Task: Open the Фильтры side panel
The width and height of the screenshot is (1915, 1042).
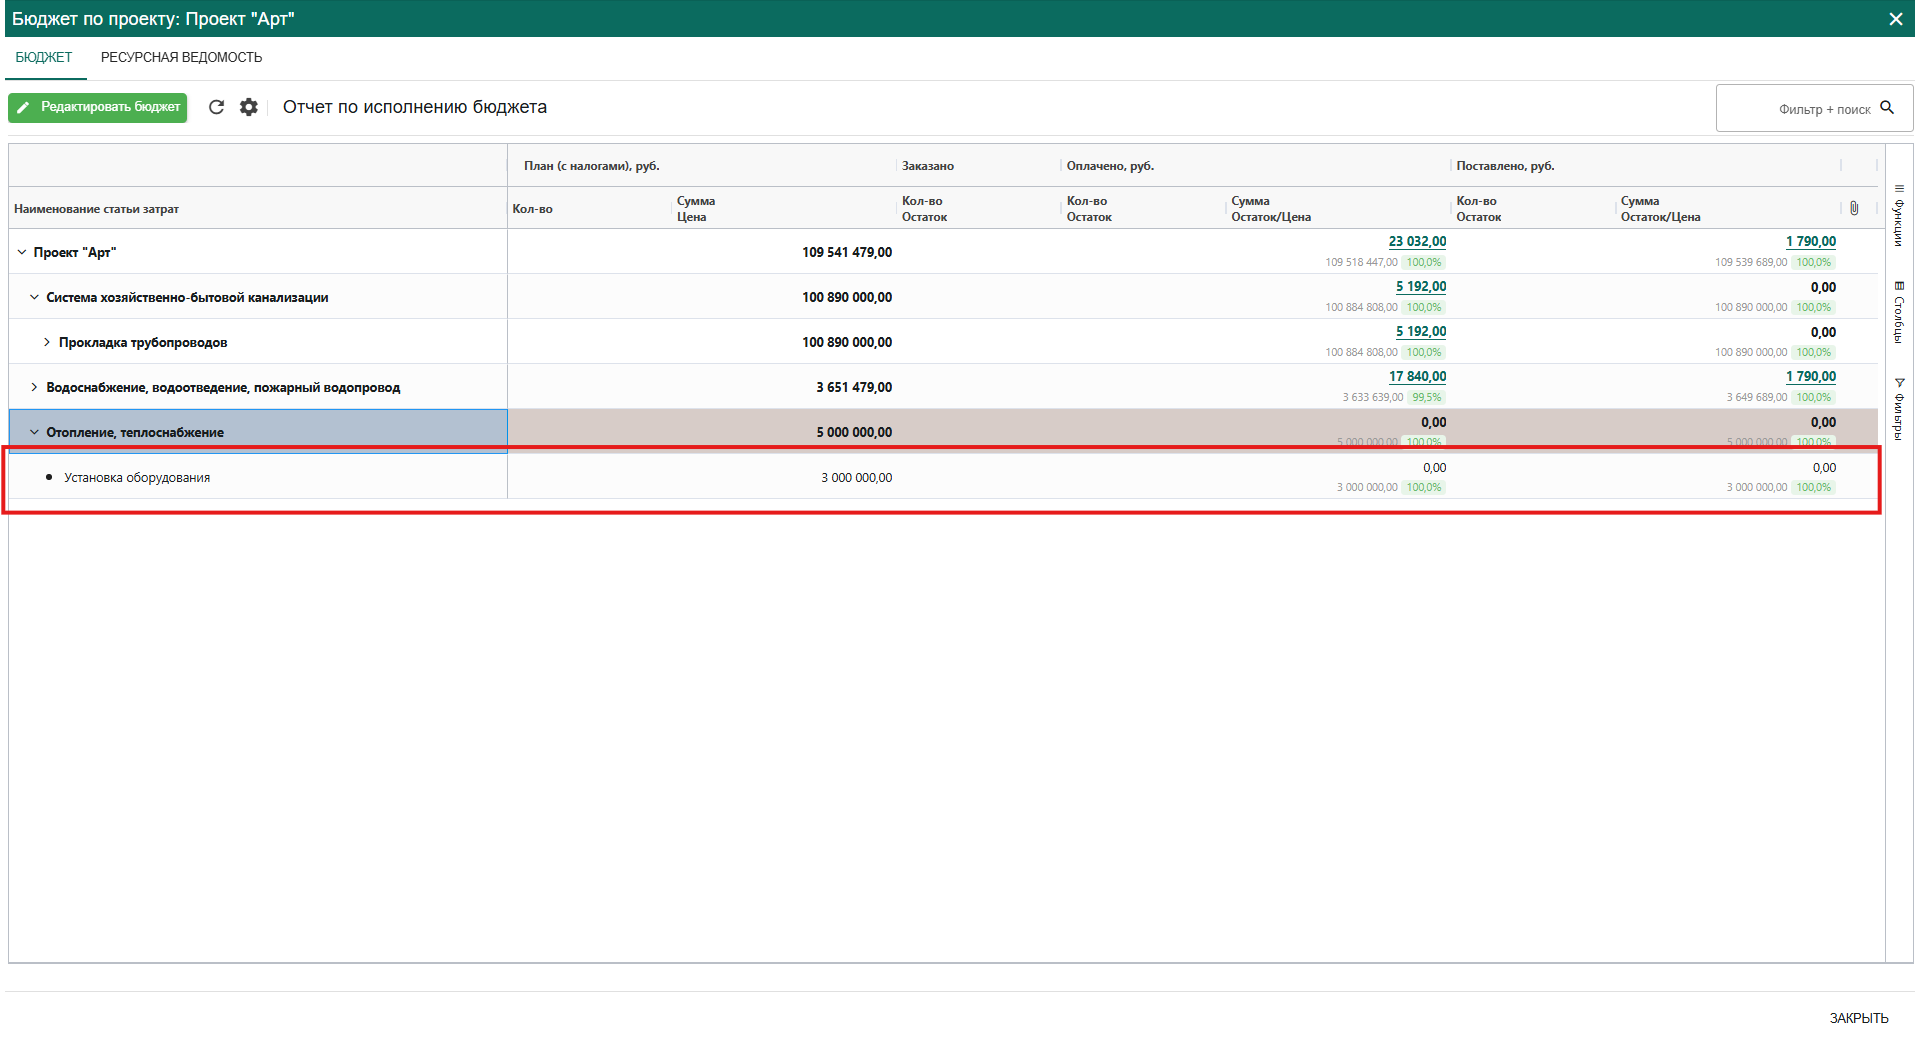Action: 1899,408
